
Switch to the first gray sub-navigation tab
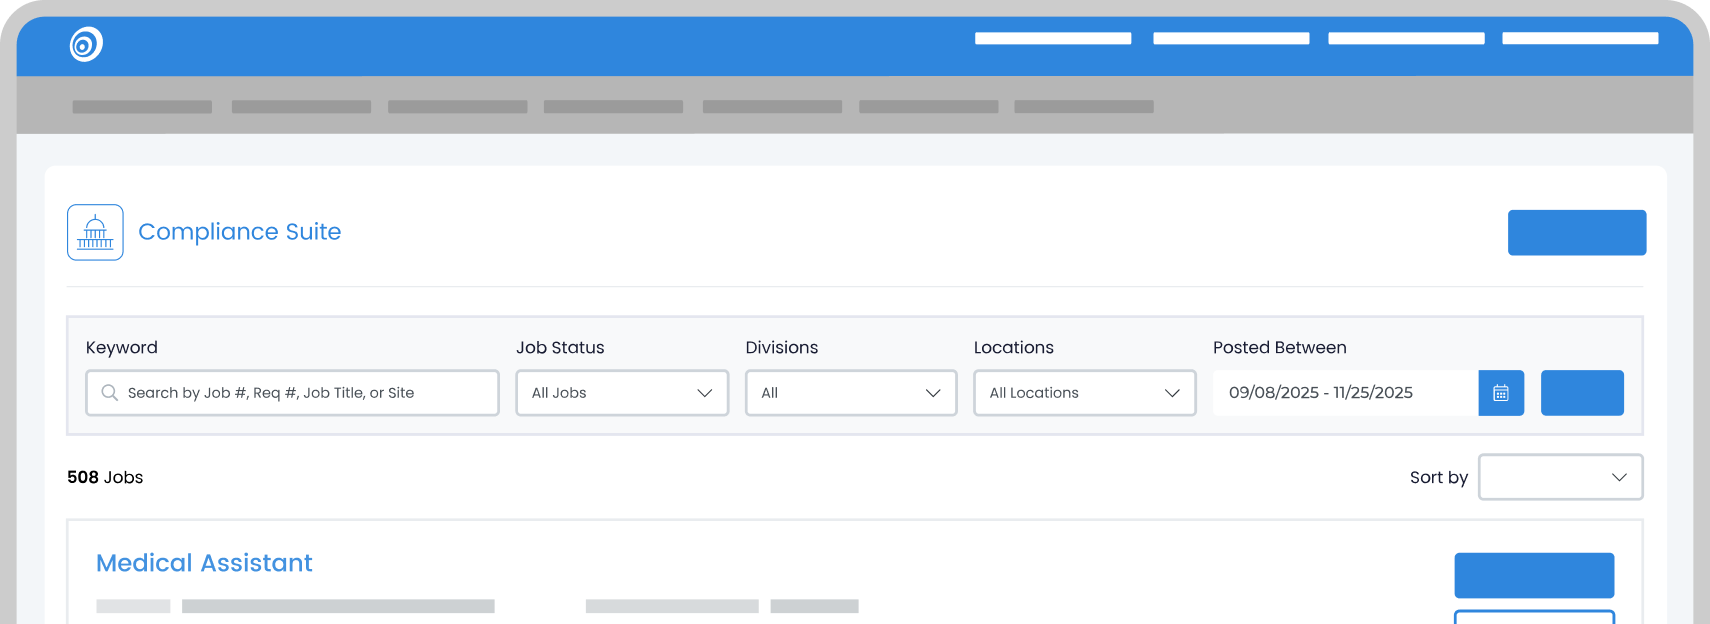(x=142, y=107)
